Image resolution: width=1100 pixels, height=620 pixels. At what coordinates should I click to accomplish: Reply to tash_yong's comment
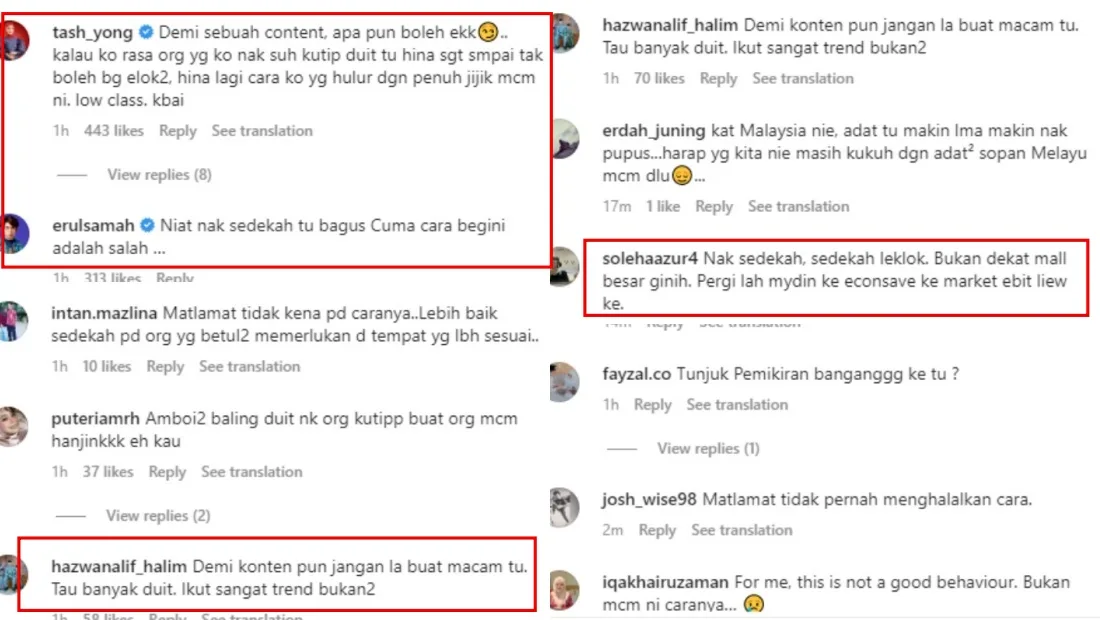coord(177,130)
